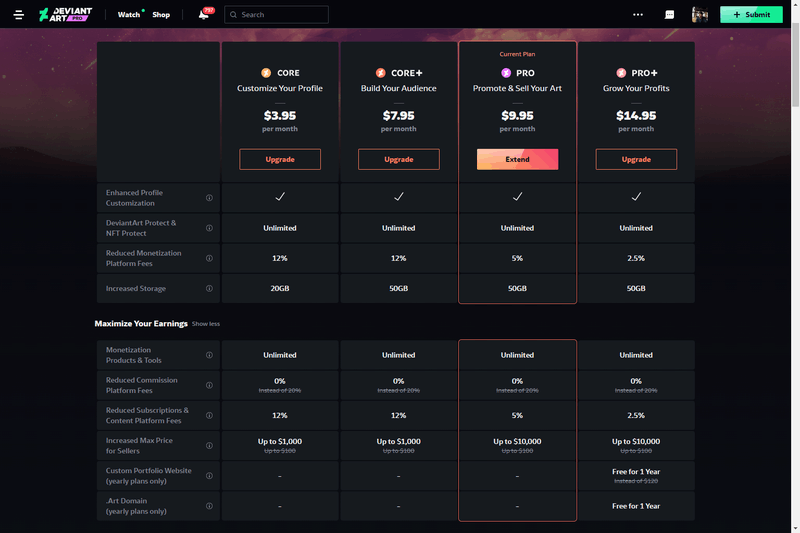Collapse Maximize Your Earnings with Show less

tap(206, 324)
